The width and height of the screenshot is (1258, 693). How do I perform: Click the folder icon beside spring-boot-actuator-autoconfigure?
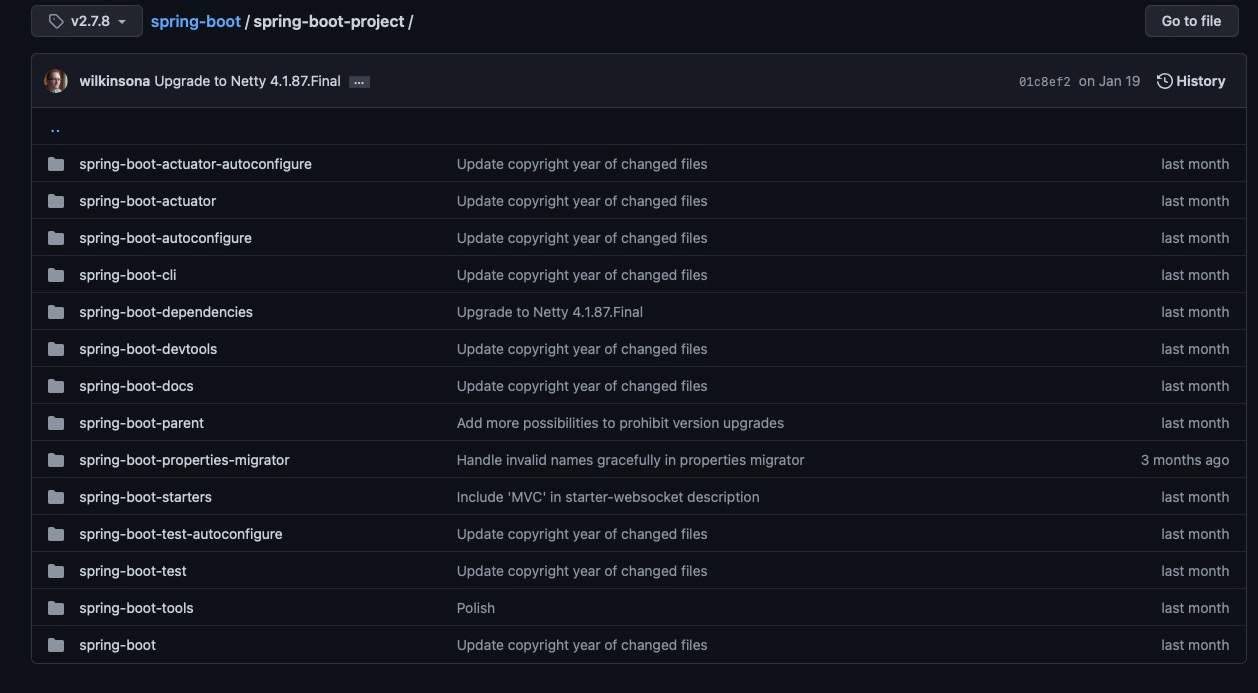(56, 164)
